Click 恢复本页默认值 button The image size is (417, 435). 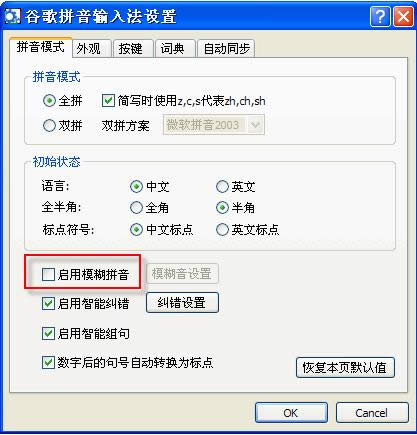345,367
